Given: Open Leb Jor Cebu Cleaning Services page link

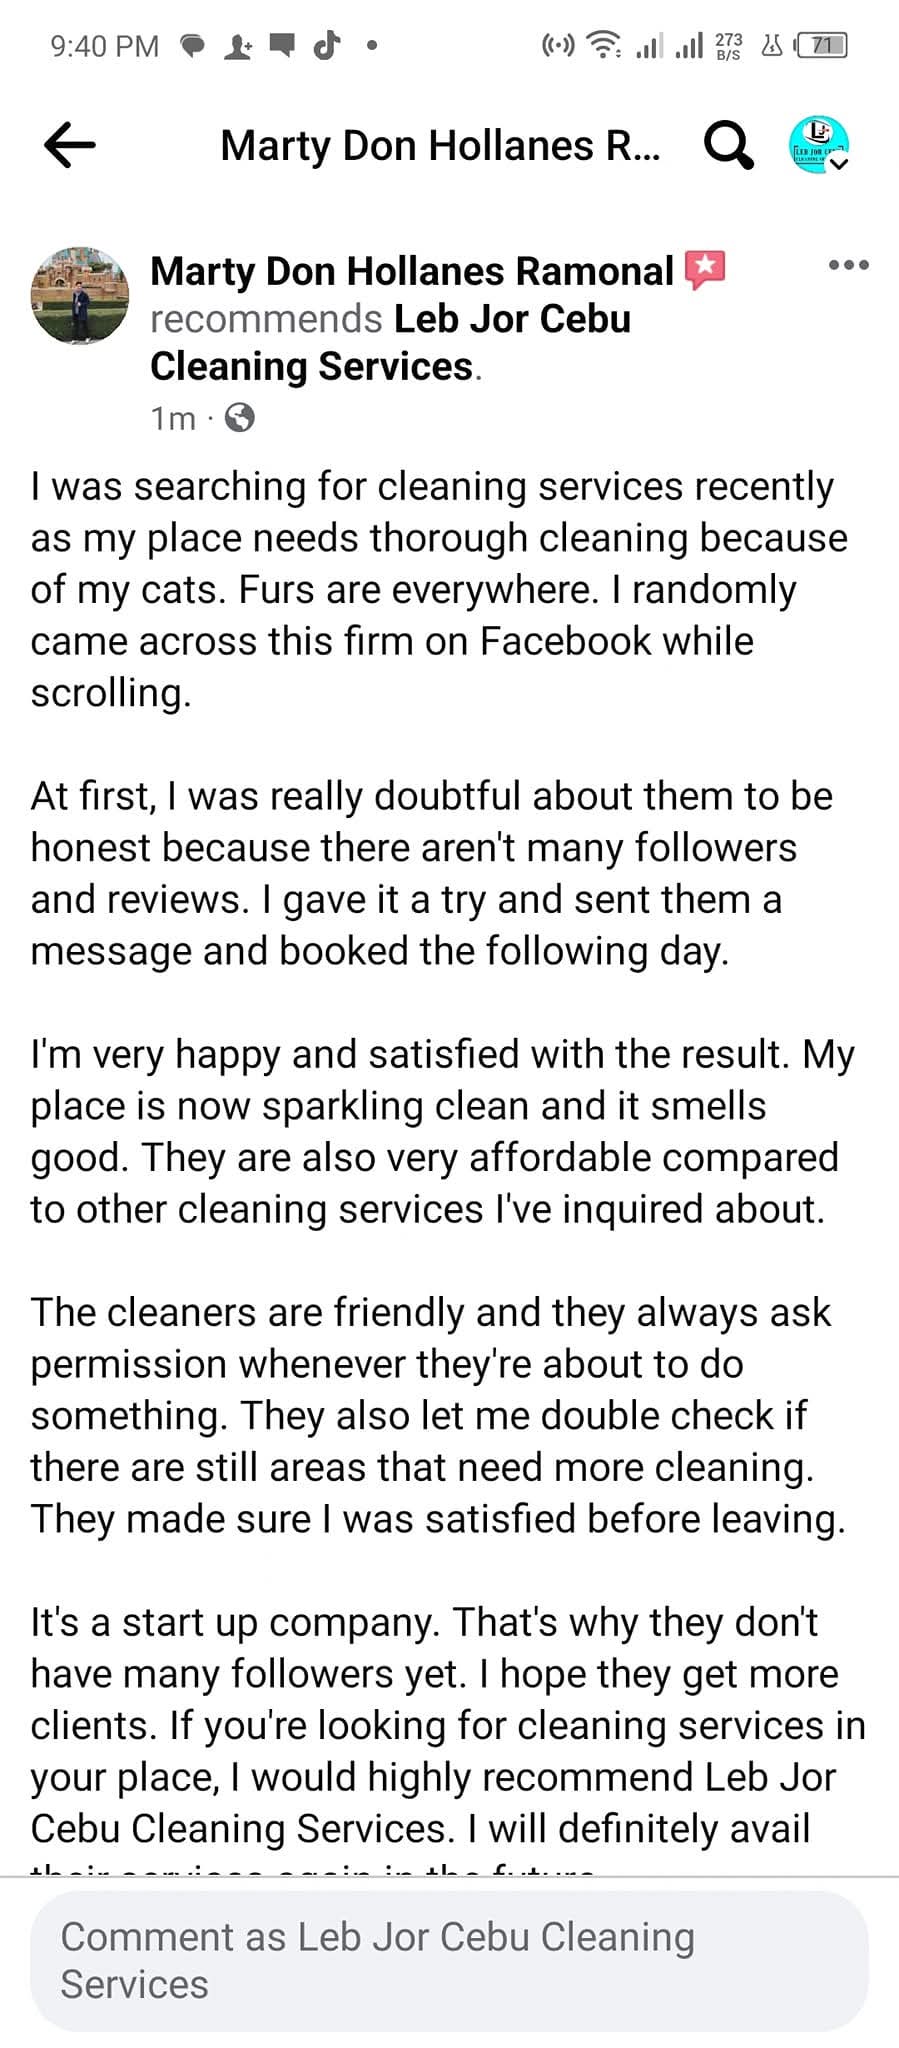Looking at the screenshot, I should tap(390, 342).
